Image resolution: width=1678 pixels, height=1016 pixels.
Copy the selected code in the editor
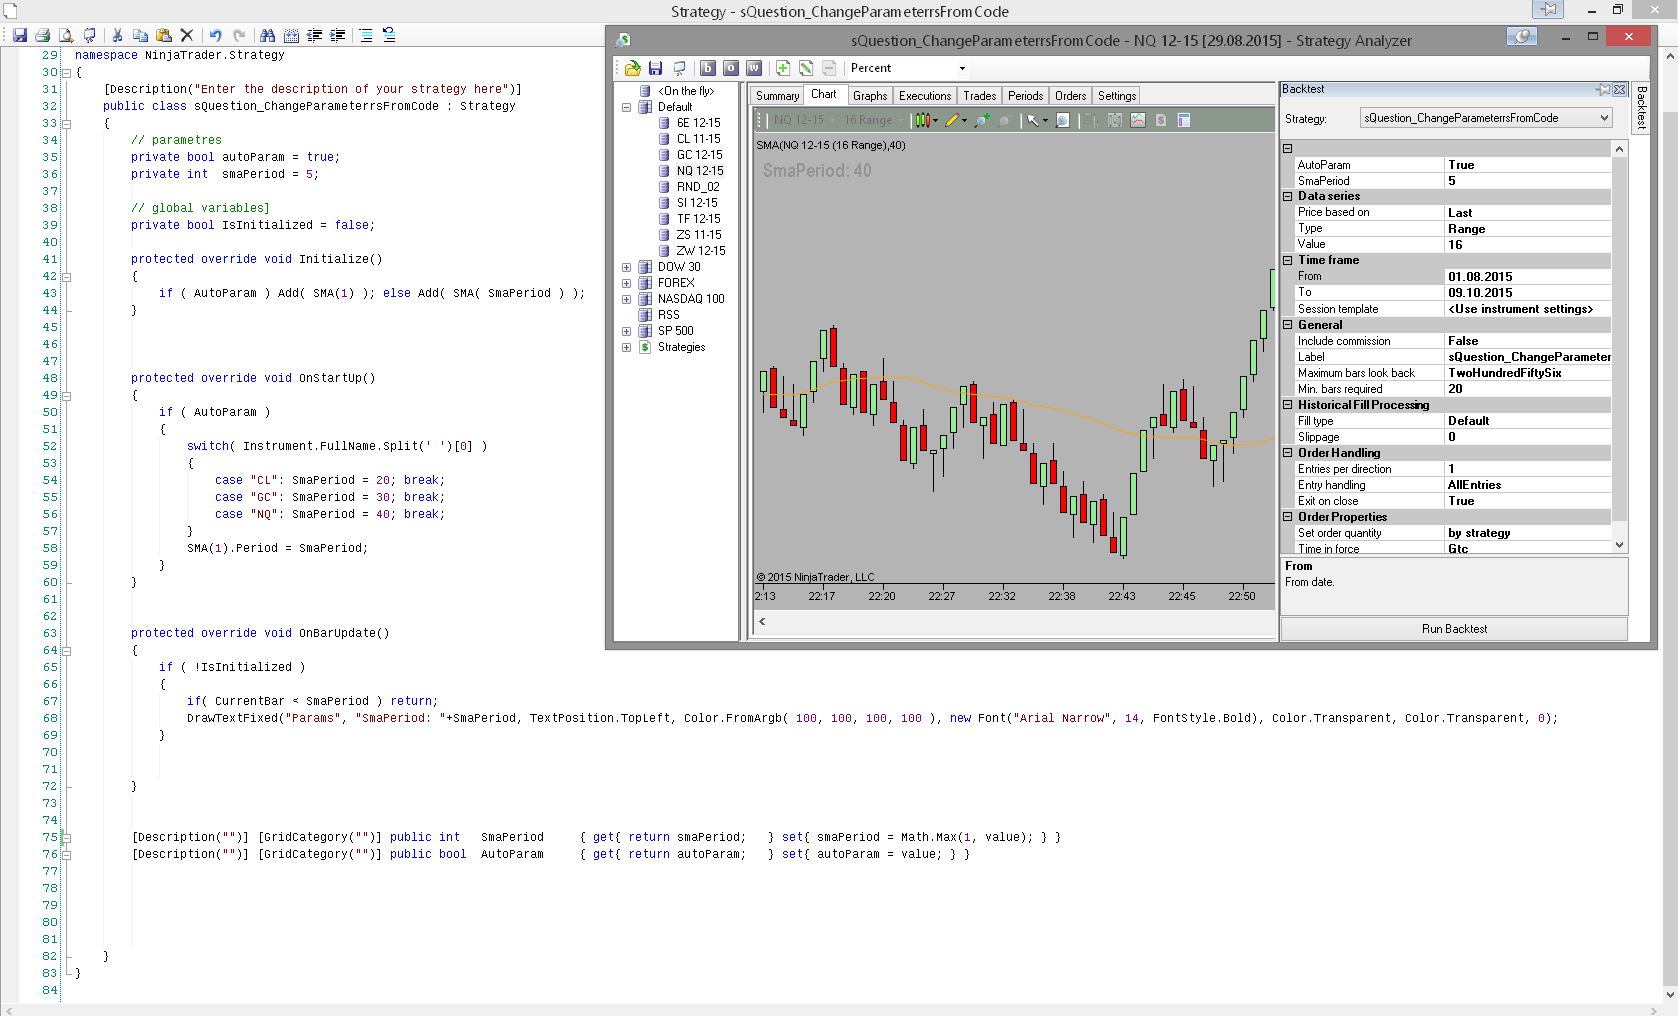point(140,35)
